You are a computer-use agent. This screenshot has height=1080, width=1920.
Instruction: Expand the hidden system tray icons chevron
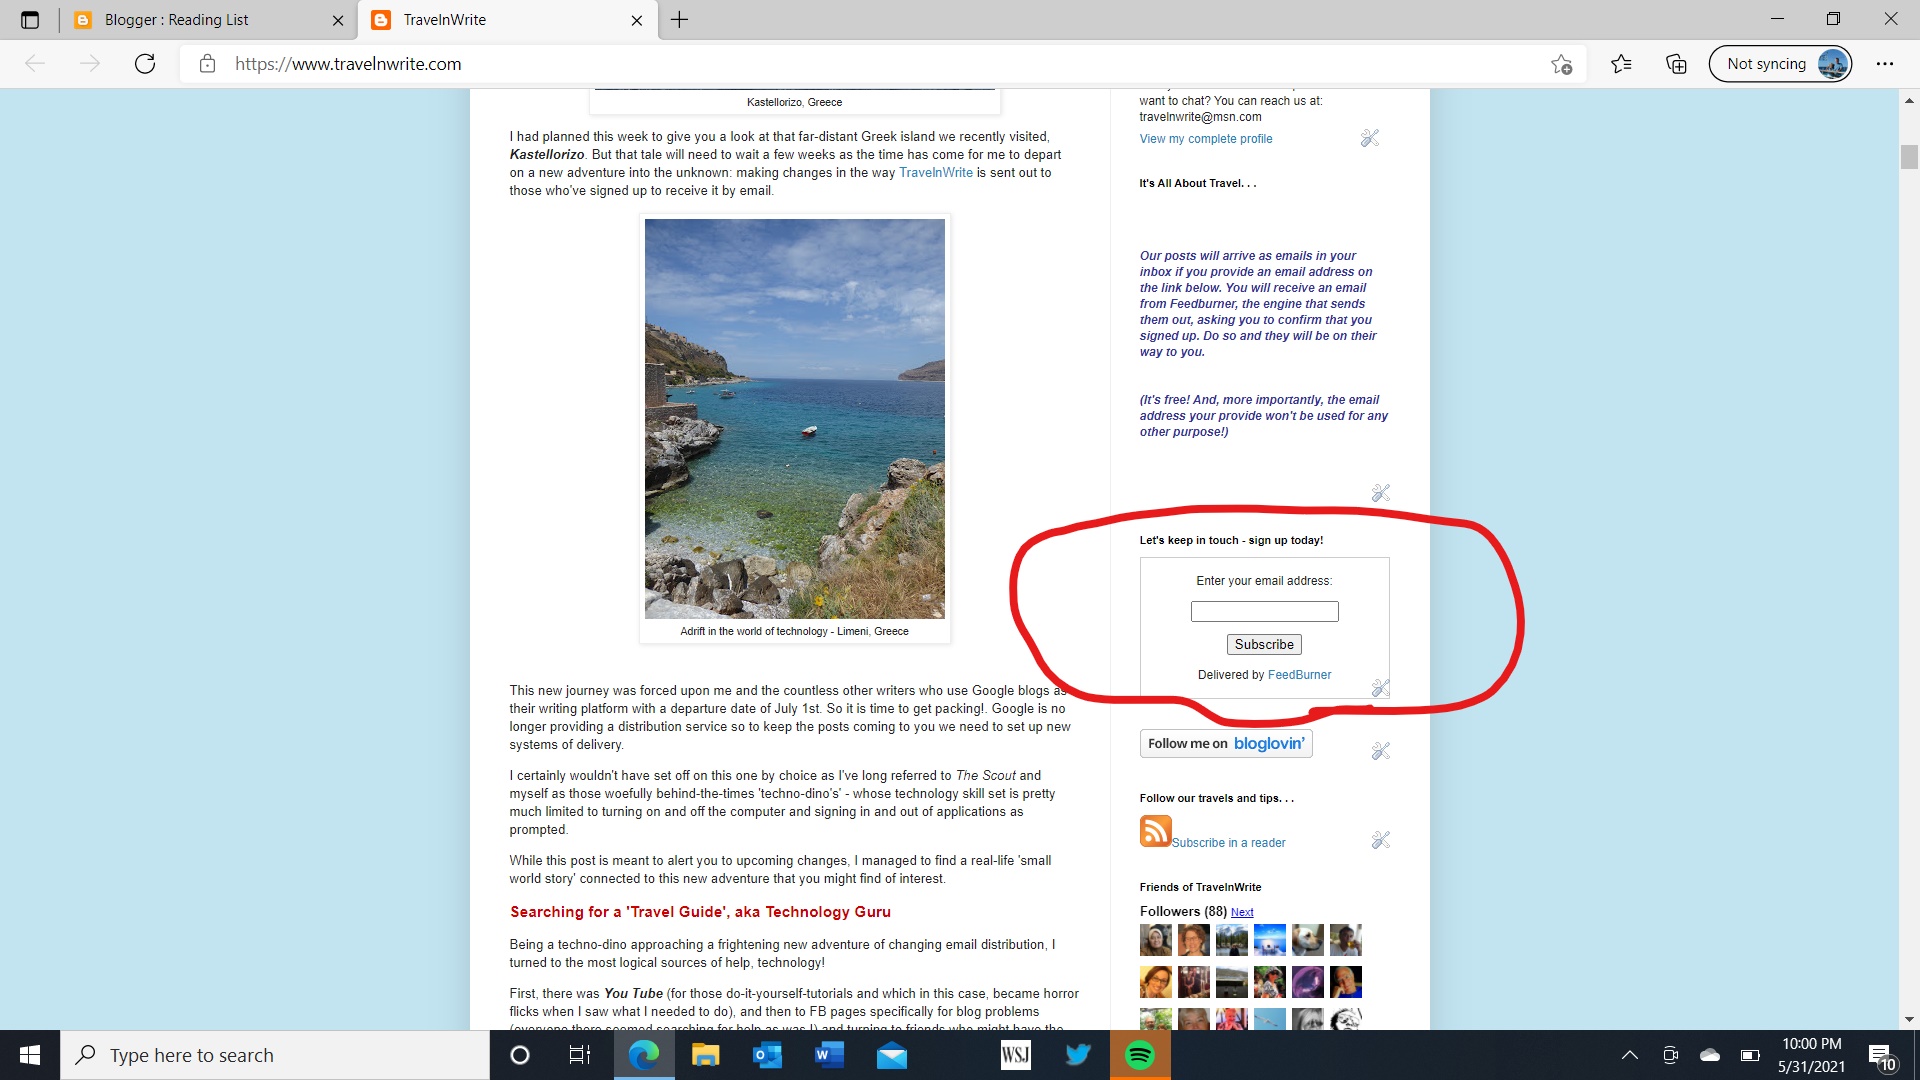pos(1629,1055)
